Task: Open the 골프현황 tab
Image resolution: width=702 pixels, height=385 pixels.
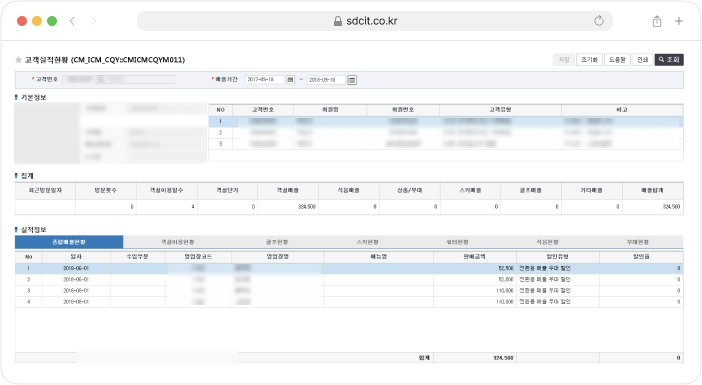Action: coord(277,242)
